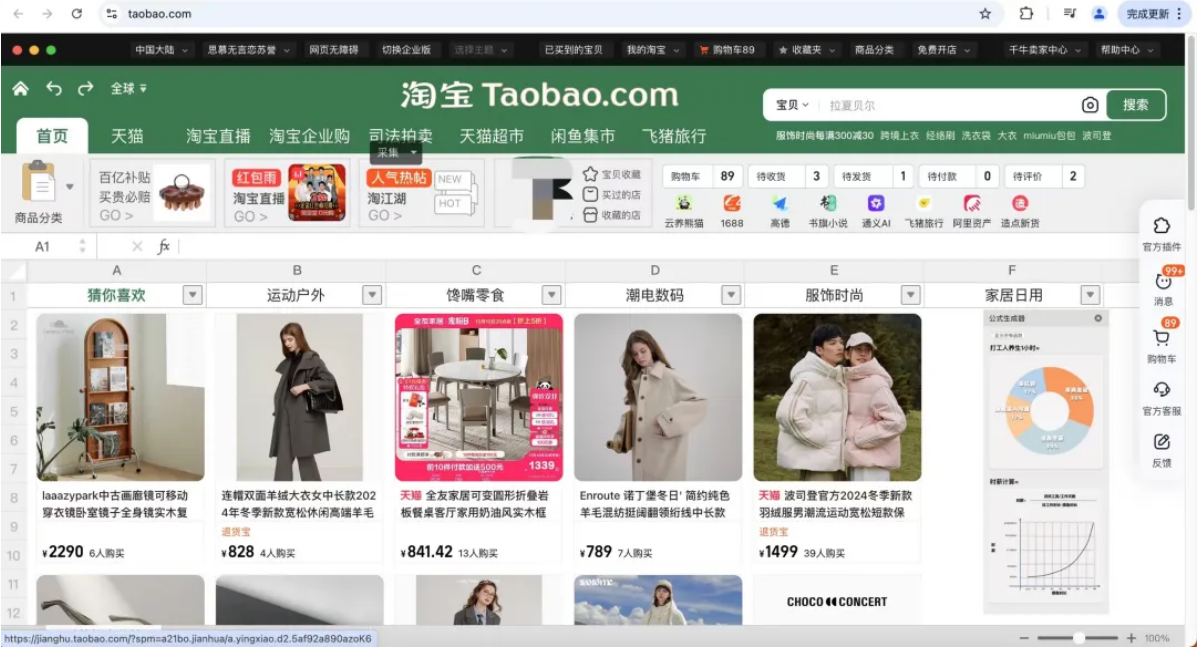This screenshot has width=1198, height=653.
Task: Zoom out with the minus button
Action: pos(1024,638)
